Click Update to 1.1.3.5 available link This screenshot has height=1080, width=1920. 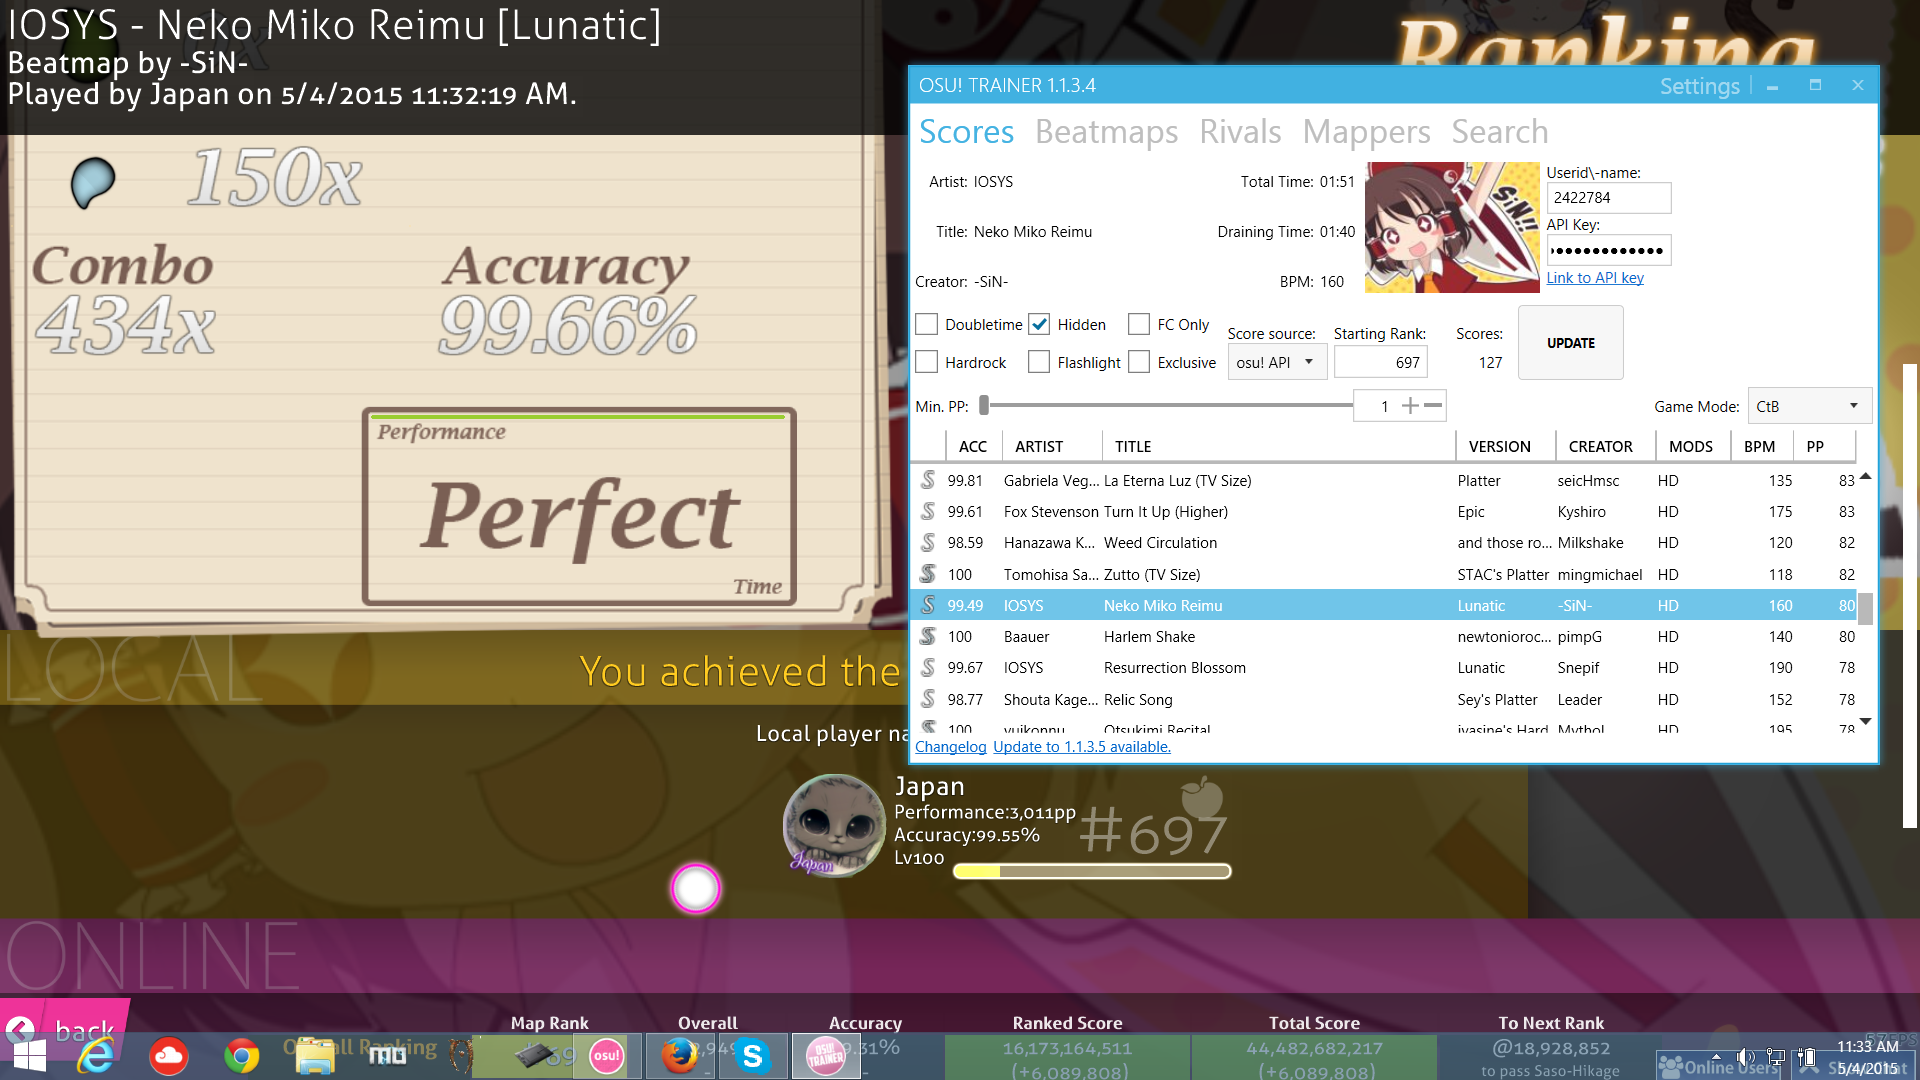click(1082, 747)
